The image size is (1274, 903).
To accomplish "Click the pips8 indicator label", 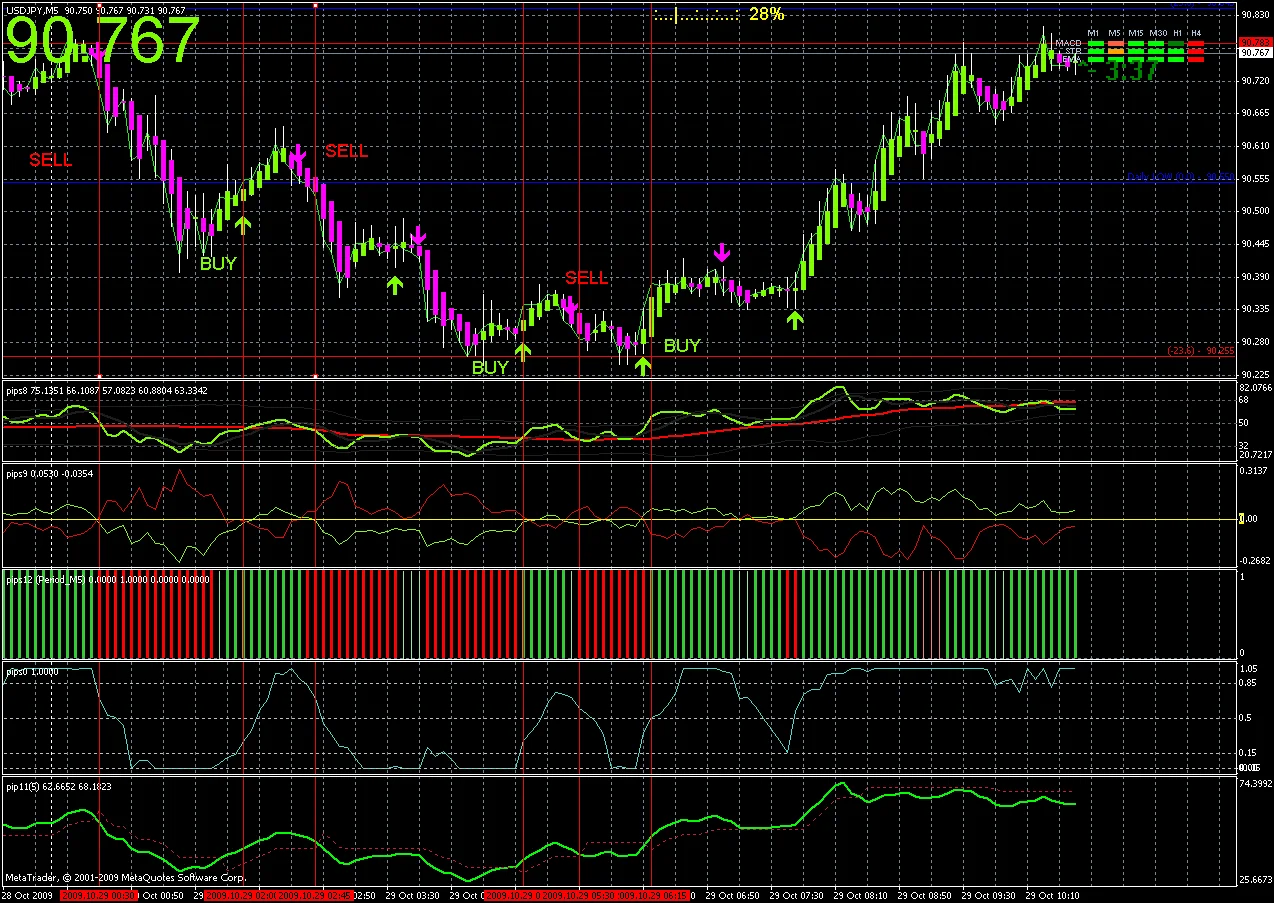I will 17,390.
